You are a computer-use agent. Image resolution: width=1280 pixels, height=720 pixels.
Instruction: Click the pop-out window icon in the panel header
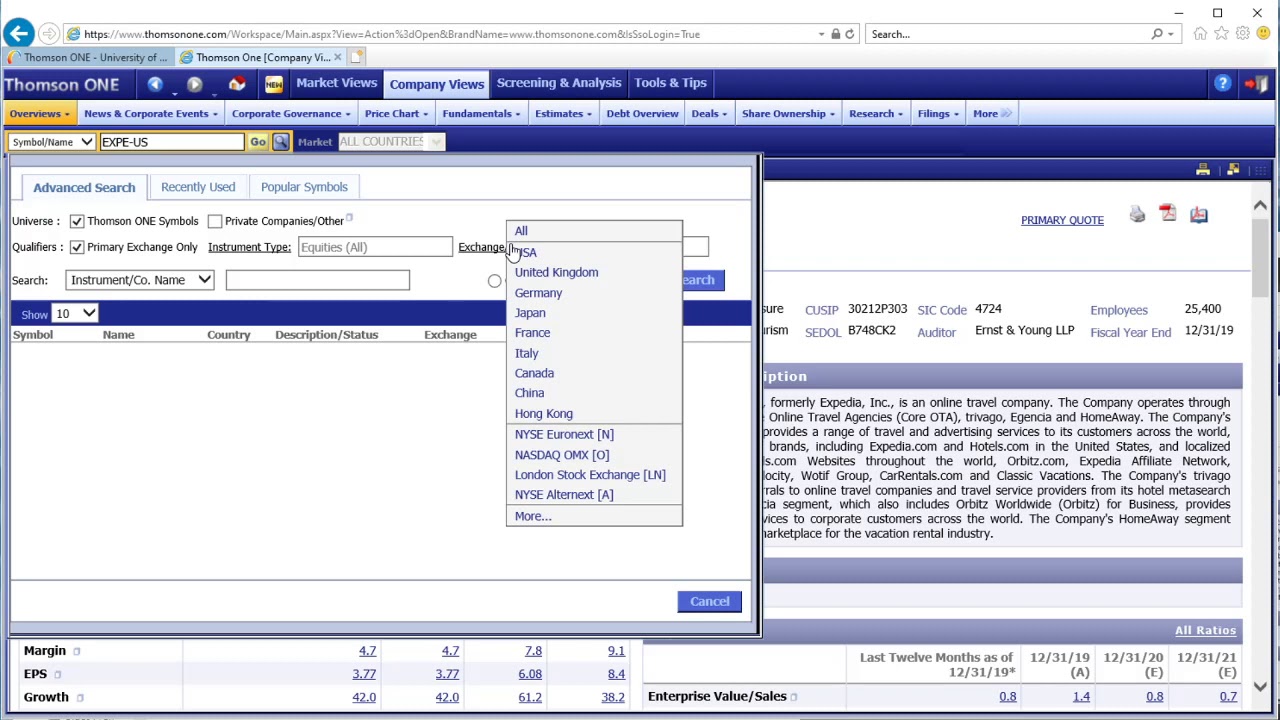click(1233, 169)
